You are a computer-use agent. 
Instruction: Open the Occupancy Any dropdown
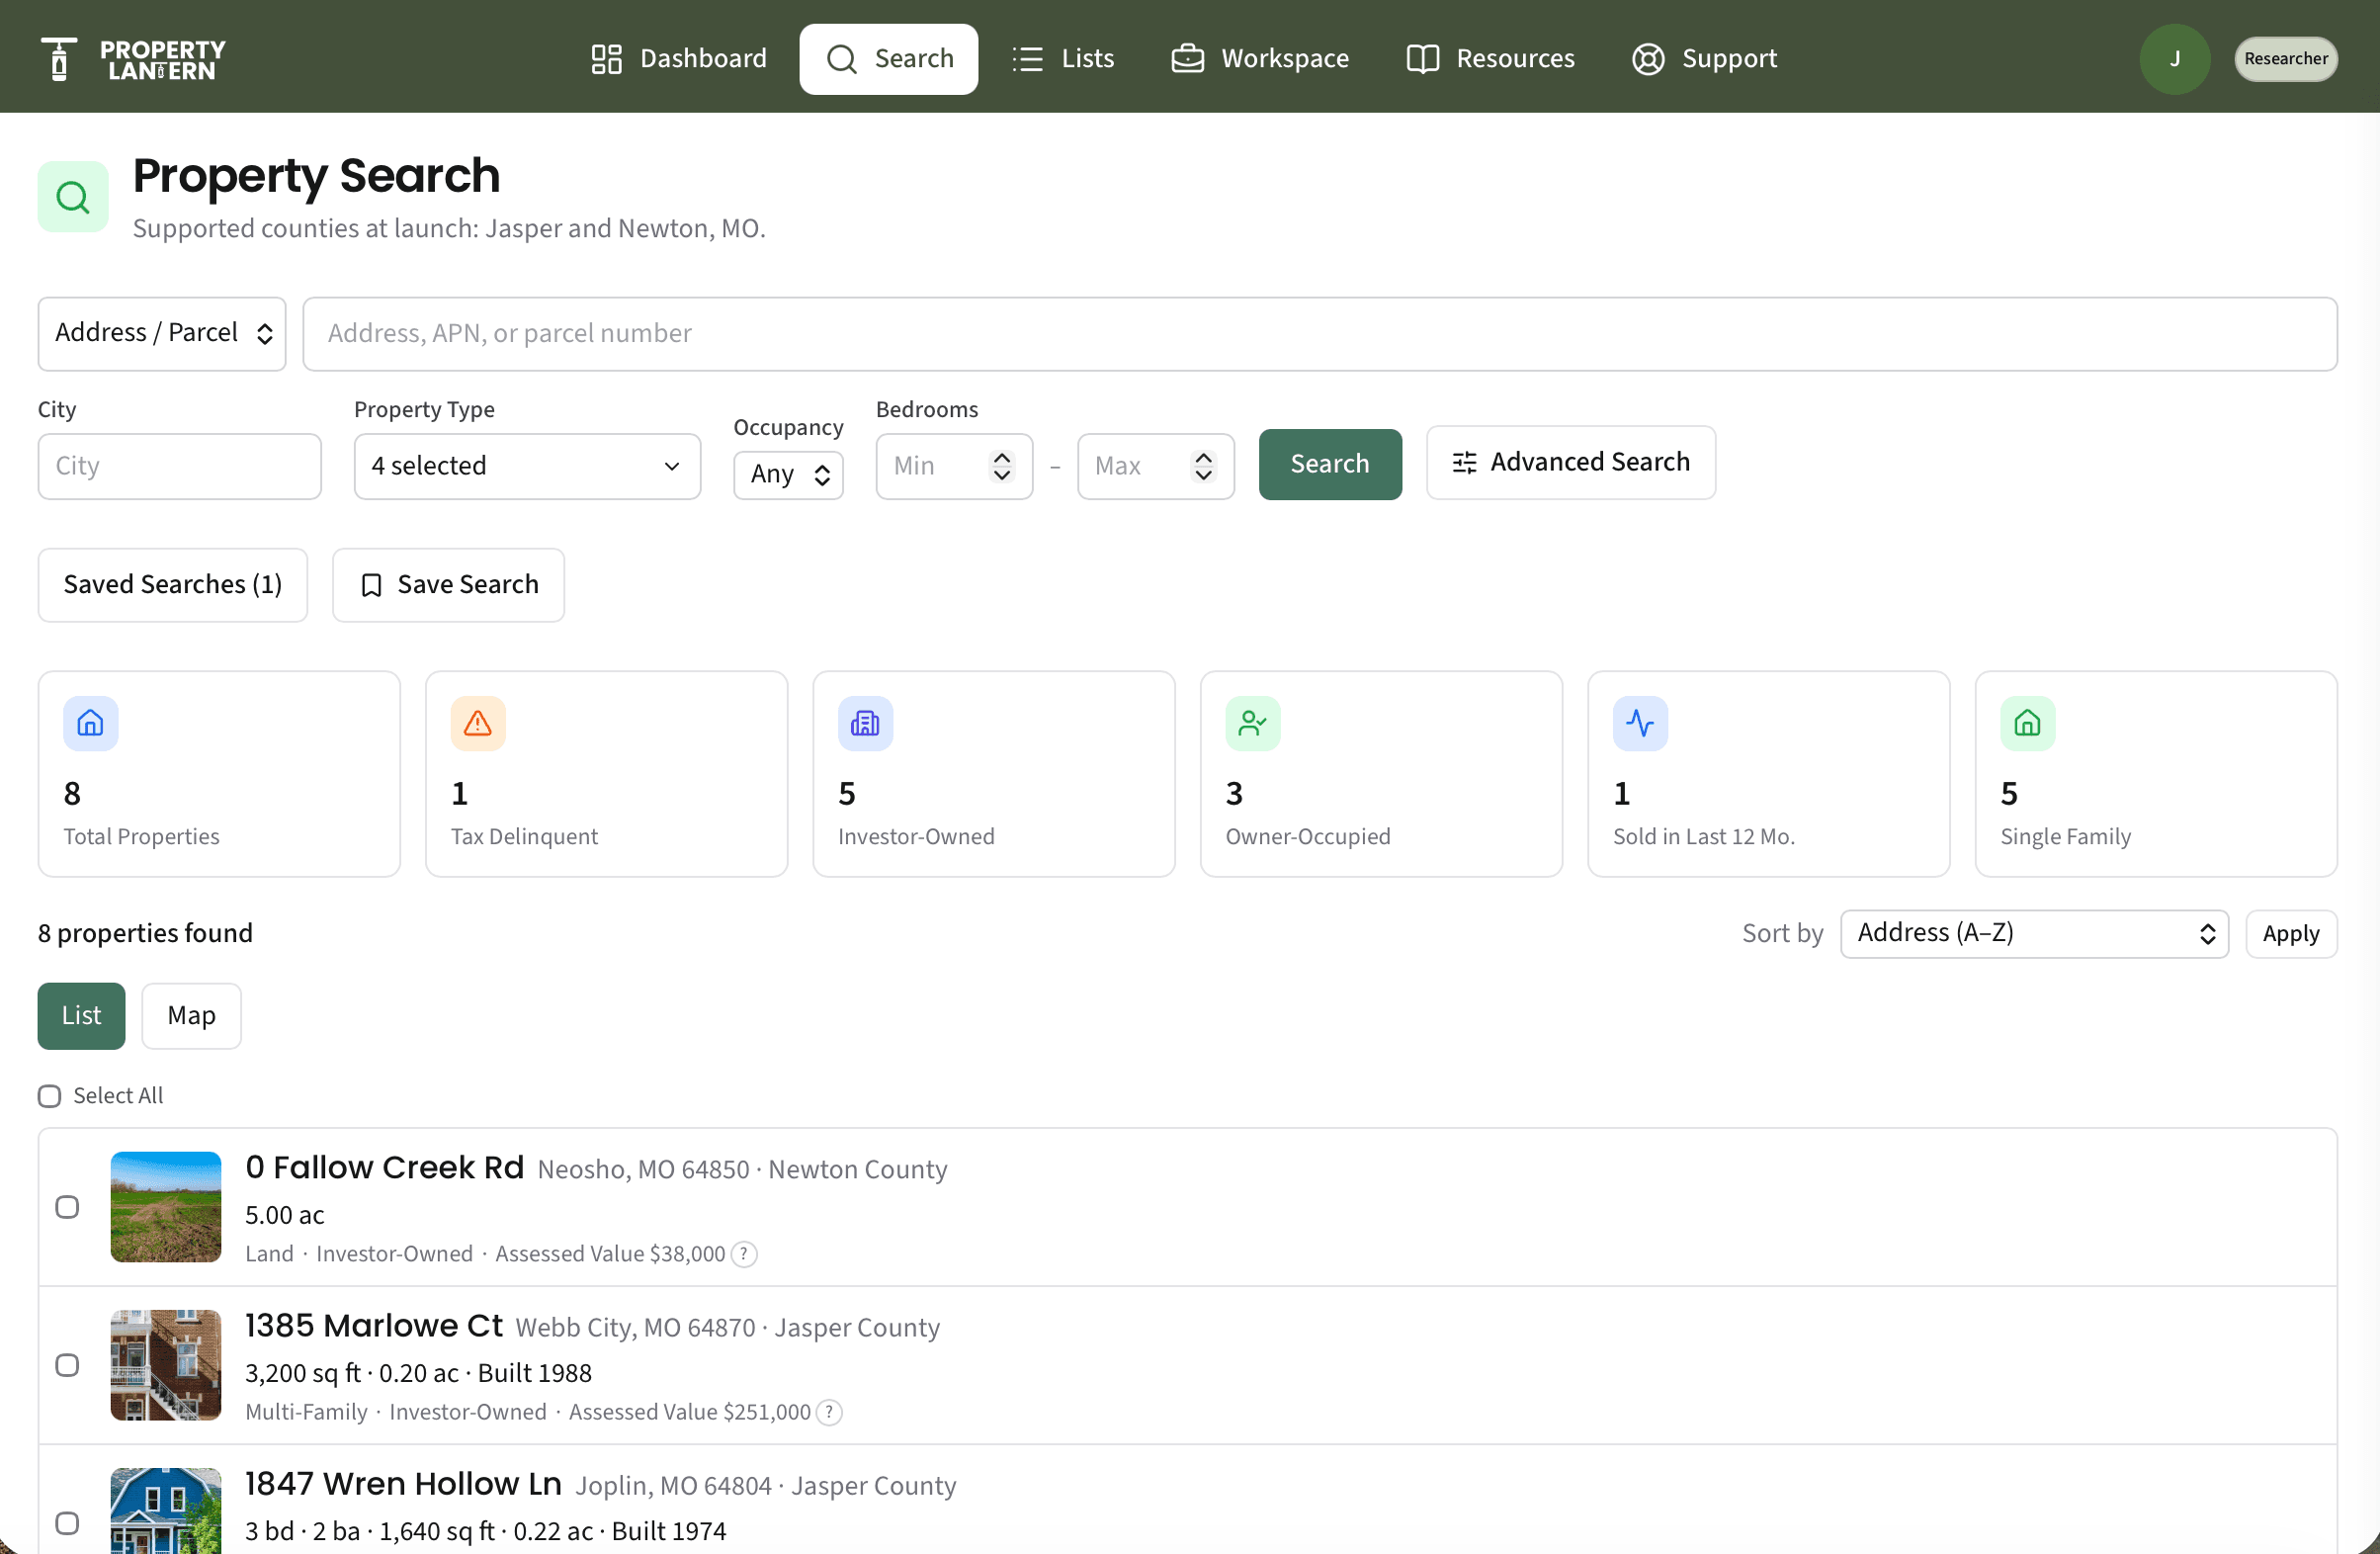788,474
